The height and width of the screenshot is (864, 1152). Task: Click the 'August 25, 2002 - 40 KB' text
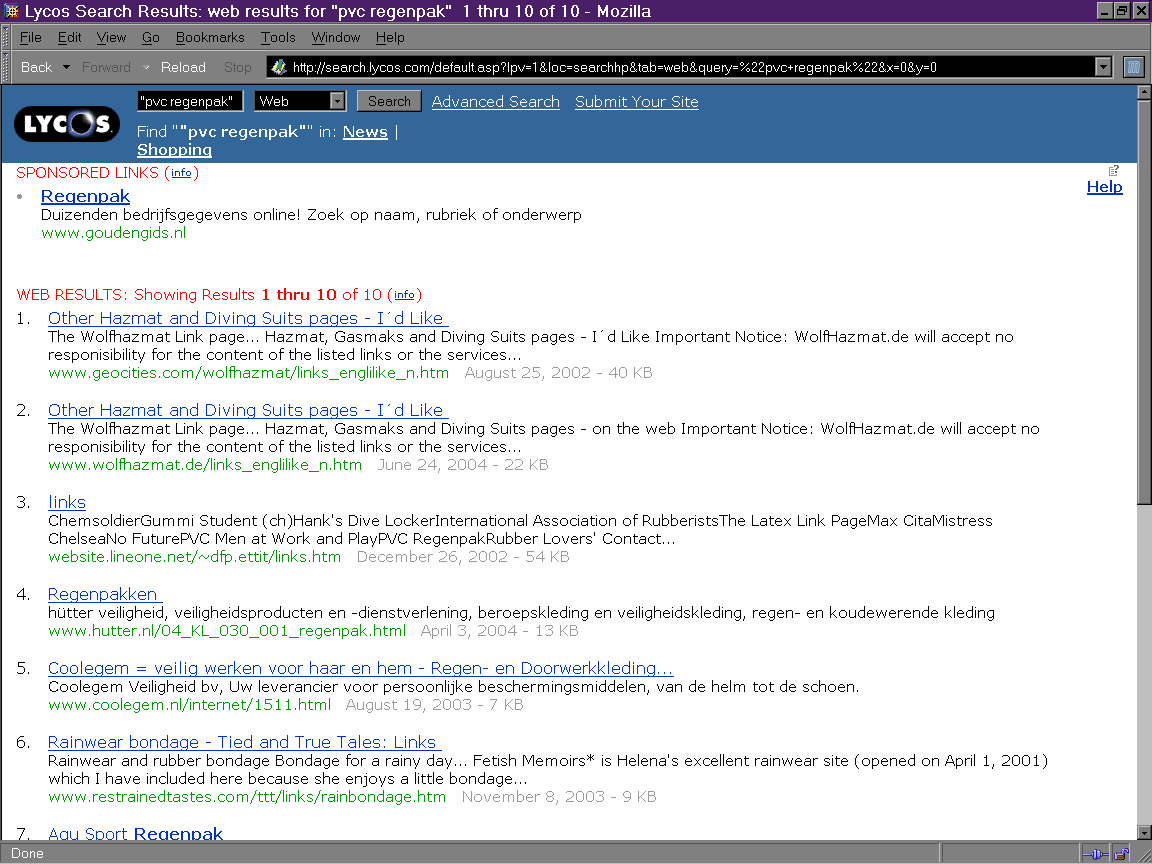pyautogui.click(x=558, y=372)
